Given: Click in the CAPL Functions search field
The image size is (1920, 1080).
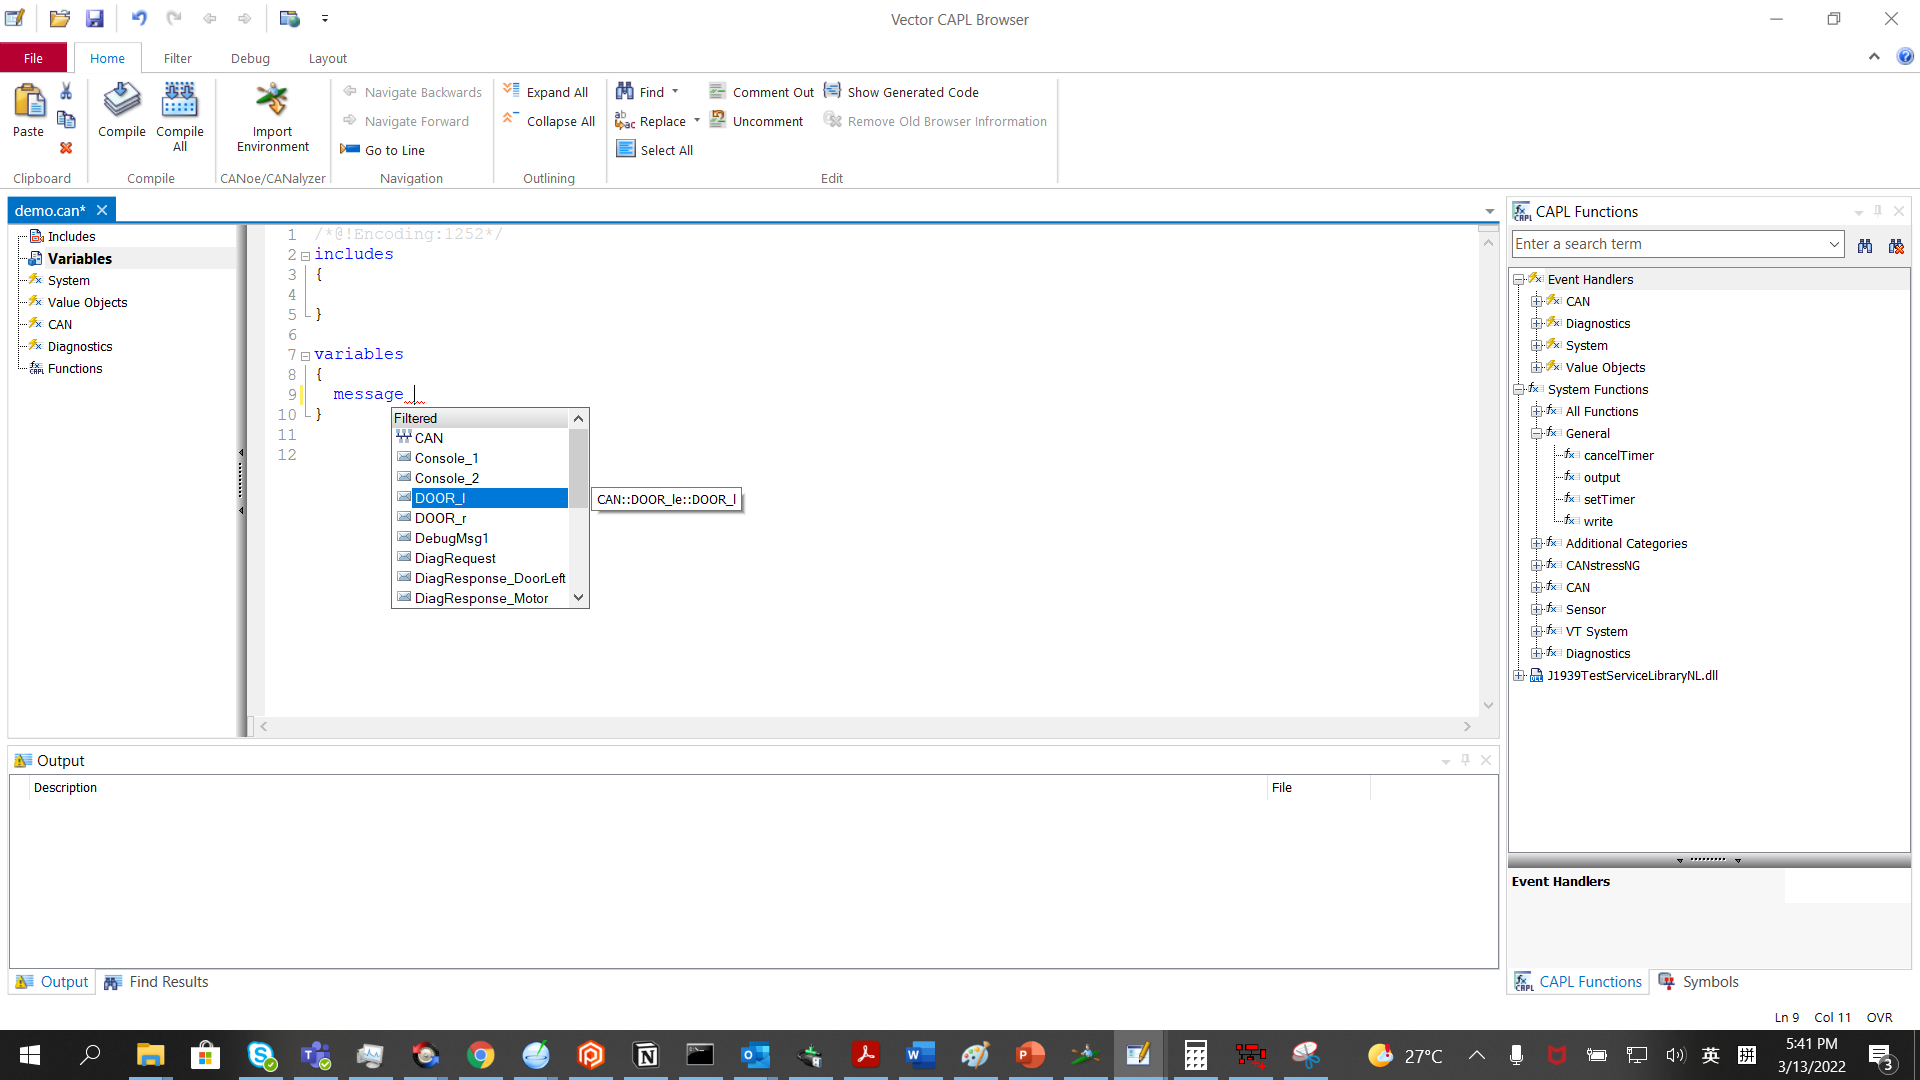Looking at the screenshot, I should pos(1668,244).
